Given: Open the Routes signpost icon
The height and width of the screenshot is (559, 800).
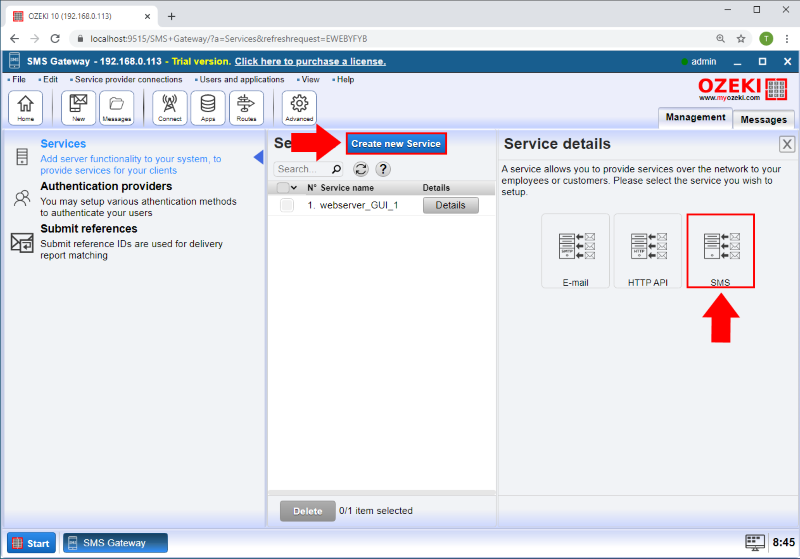Looking at the screenshot, I should point(246,108).
